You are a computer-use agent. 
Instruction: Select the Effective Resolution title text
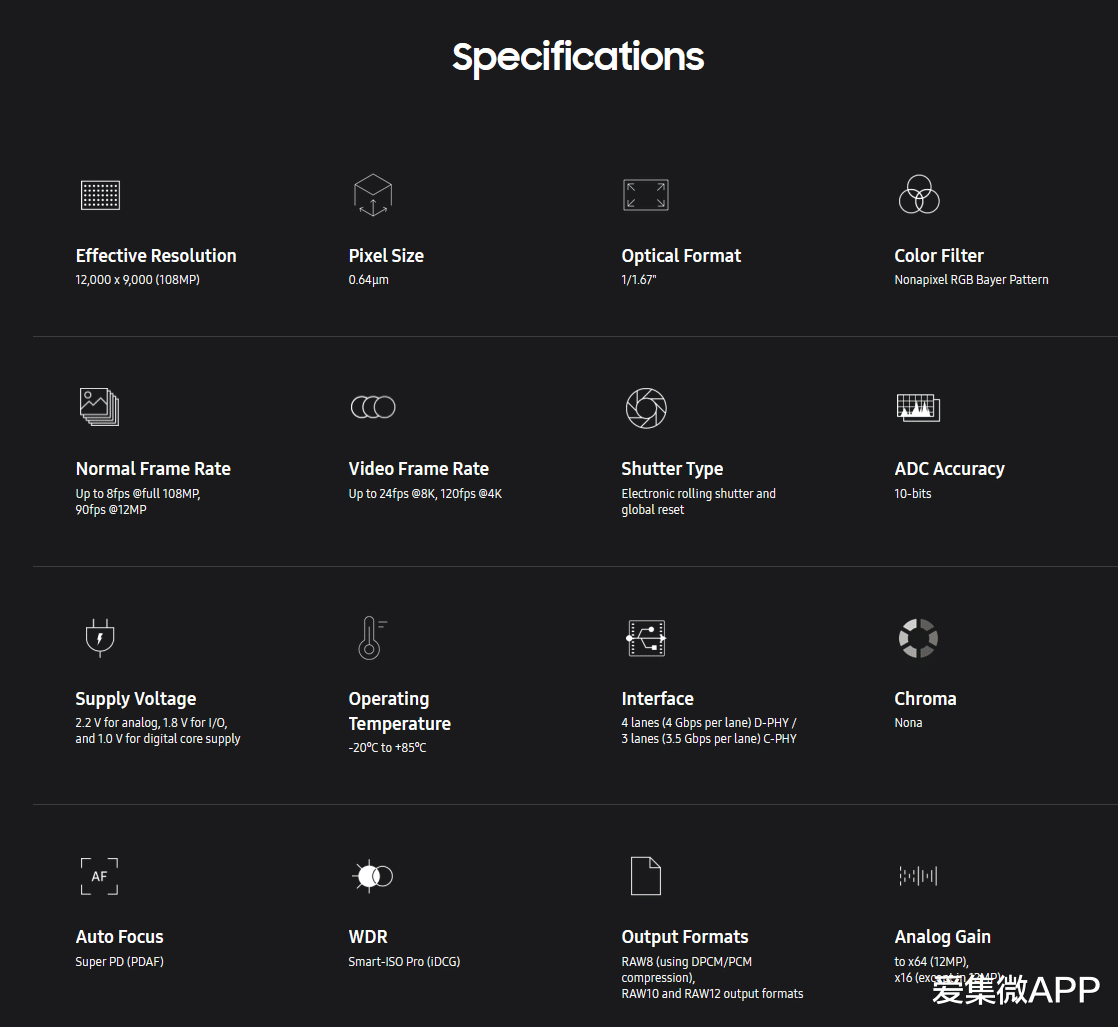[156, 256]
